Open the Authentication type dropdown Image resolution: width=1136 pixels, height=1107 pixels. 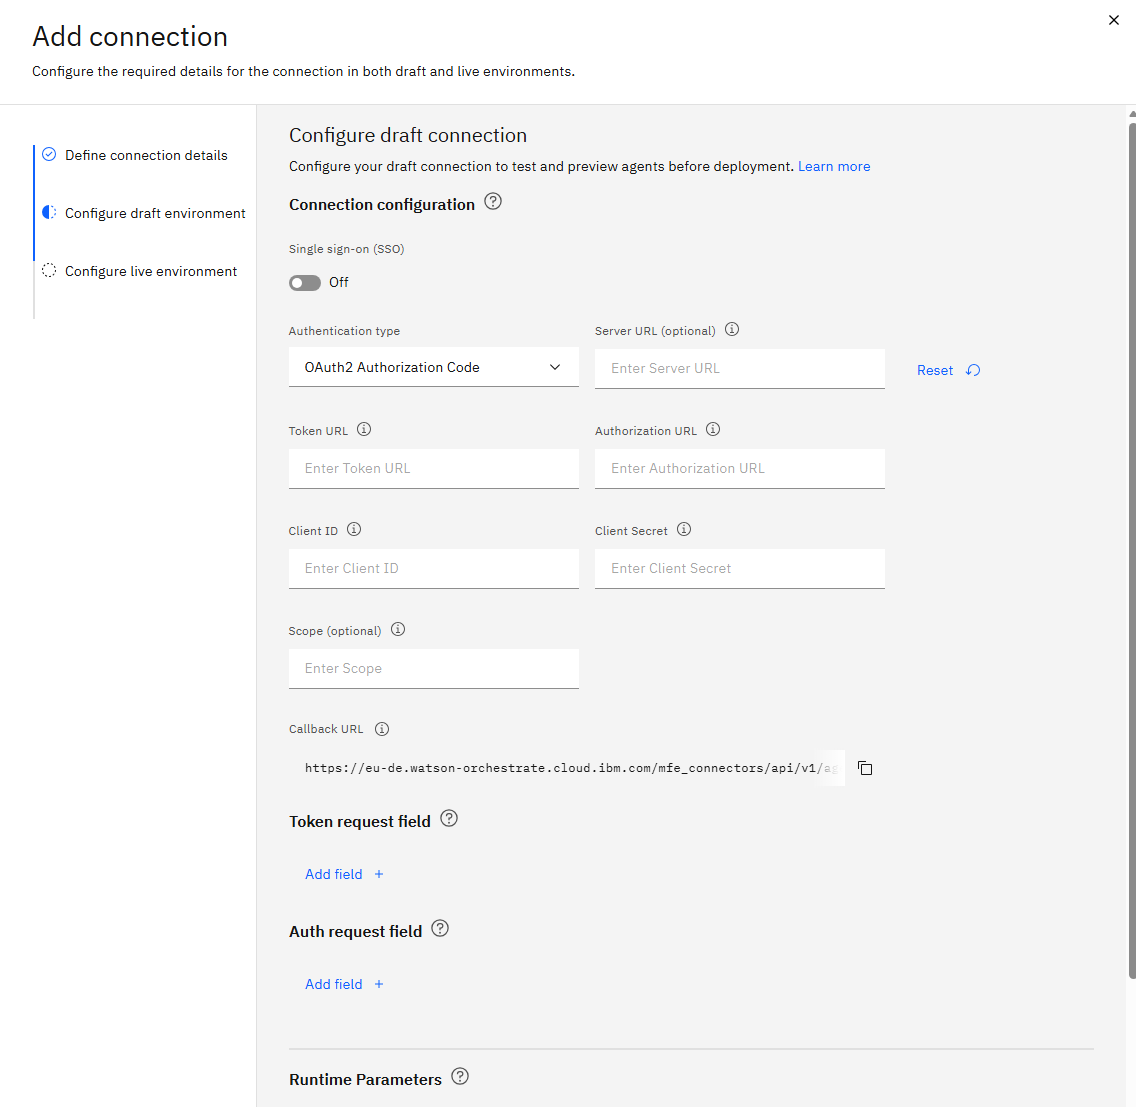[x=433, y=367]
